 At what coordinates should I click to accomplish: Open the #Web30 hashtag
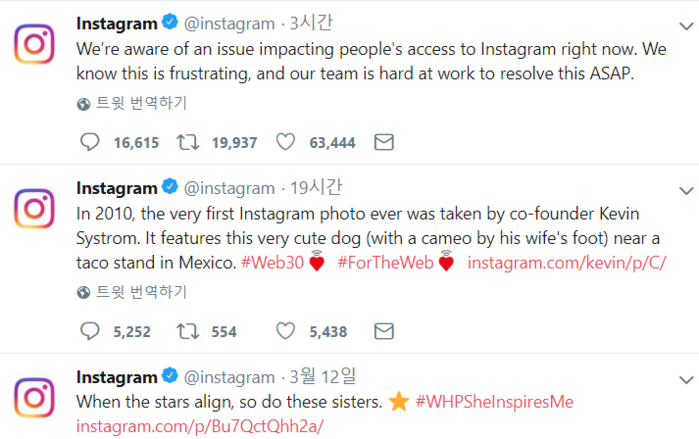(x=272, y=263)
